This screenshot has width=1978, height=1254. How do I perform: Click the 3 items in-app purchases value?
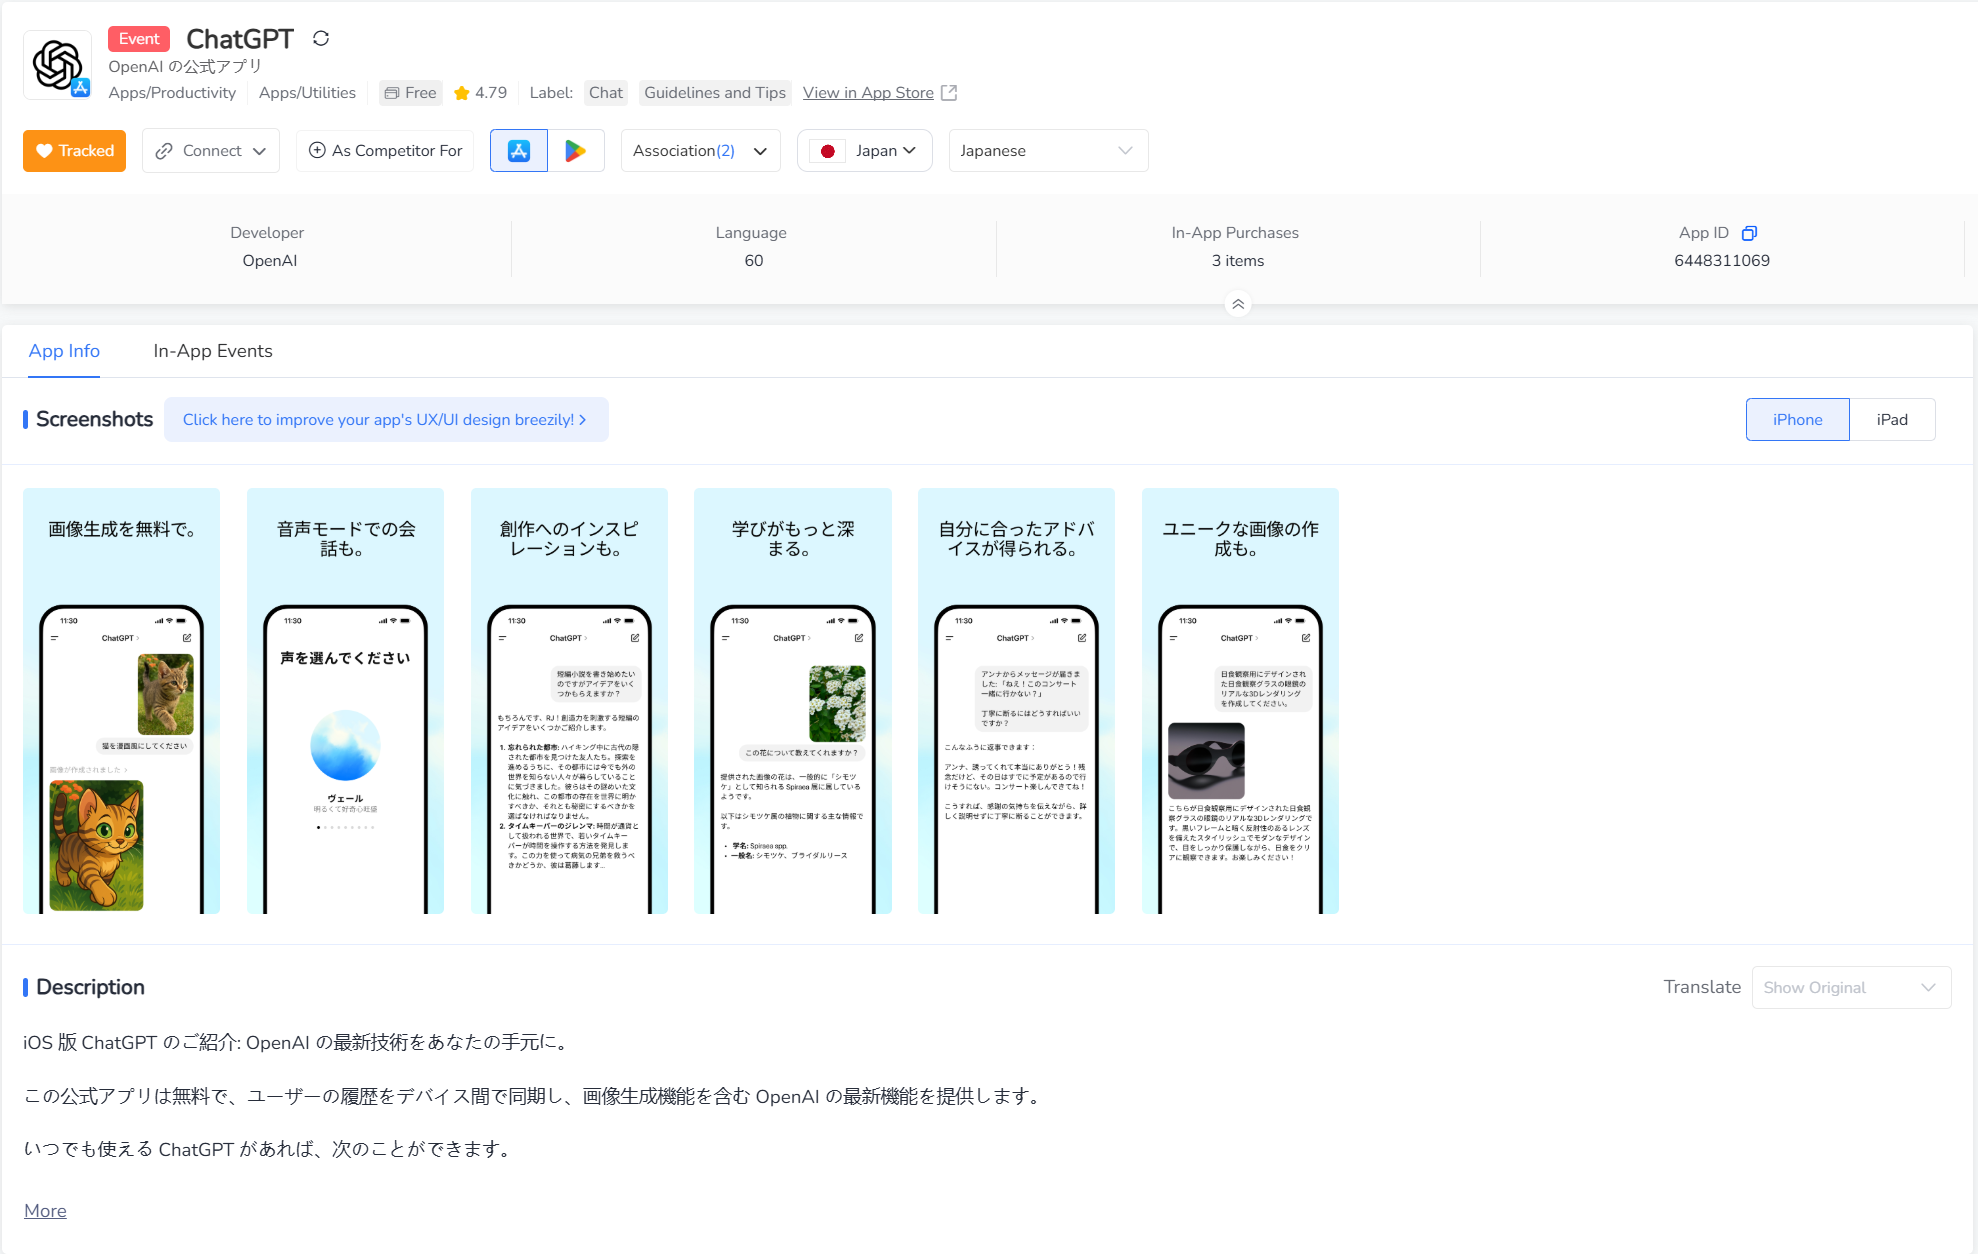1238,261
